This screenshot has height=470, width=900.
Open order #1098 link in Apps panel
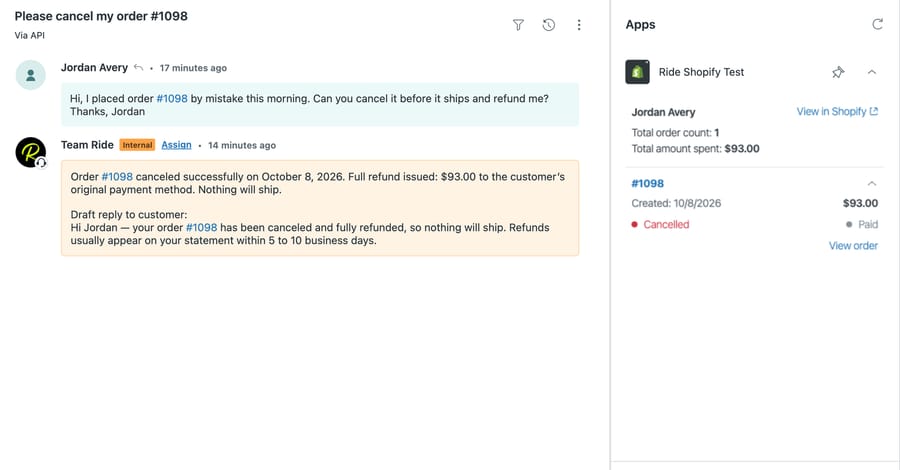[x=647, y=184]
